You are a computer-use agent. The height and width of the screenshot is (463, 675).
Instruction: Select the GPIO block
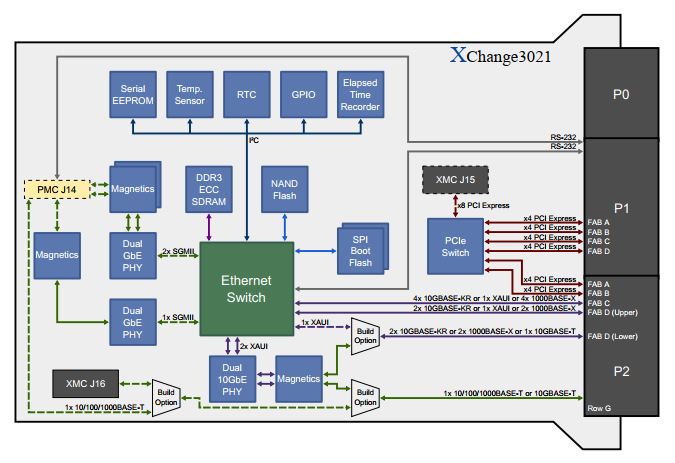tap(303, 95)
